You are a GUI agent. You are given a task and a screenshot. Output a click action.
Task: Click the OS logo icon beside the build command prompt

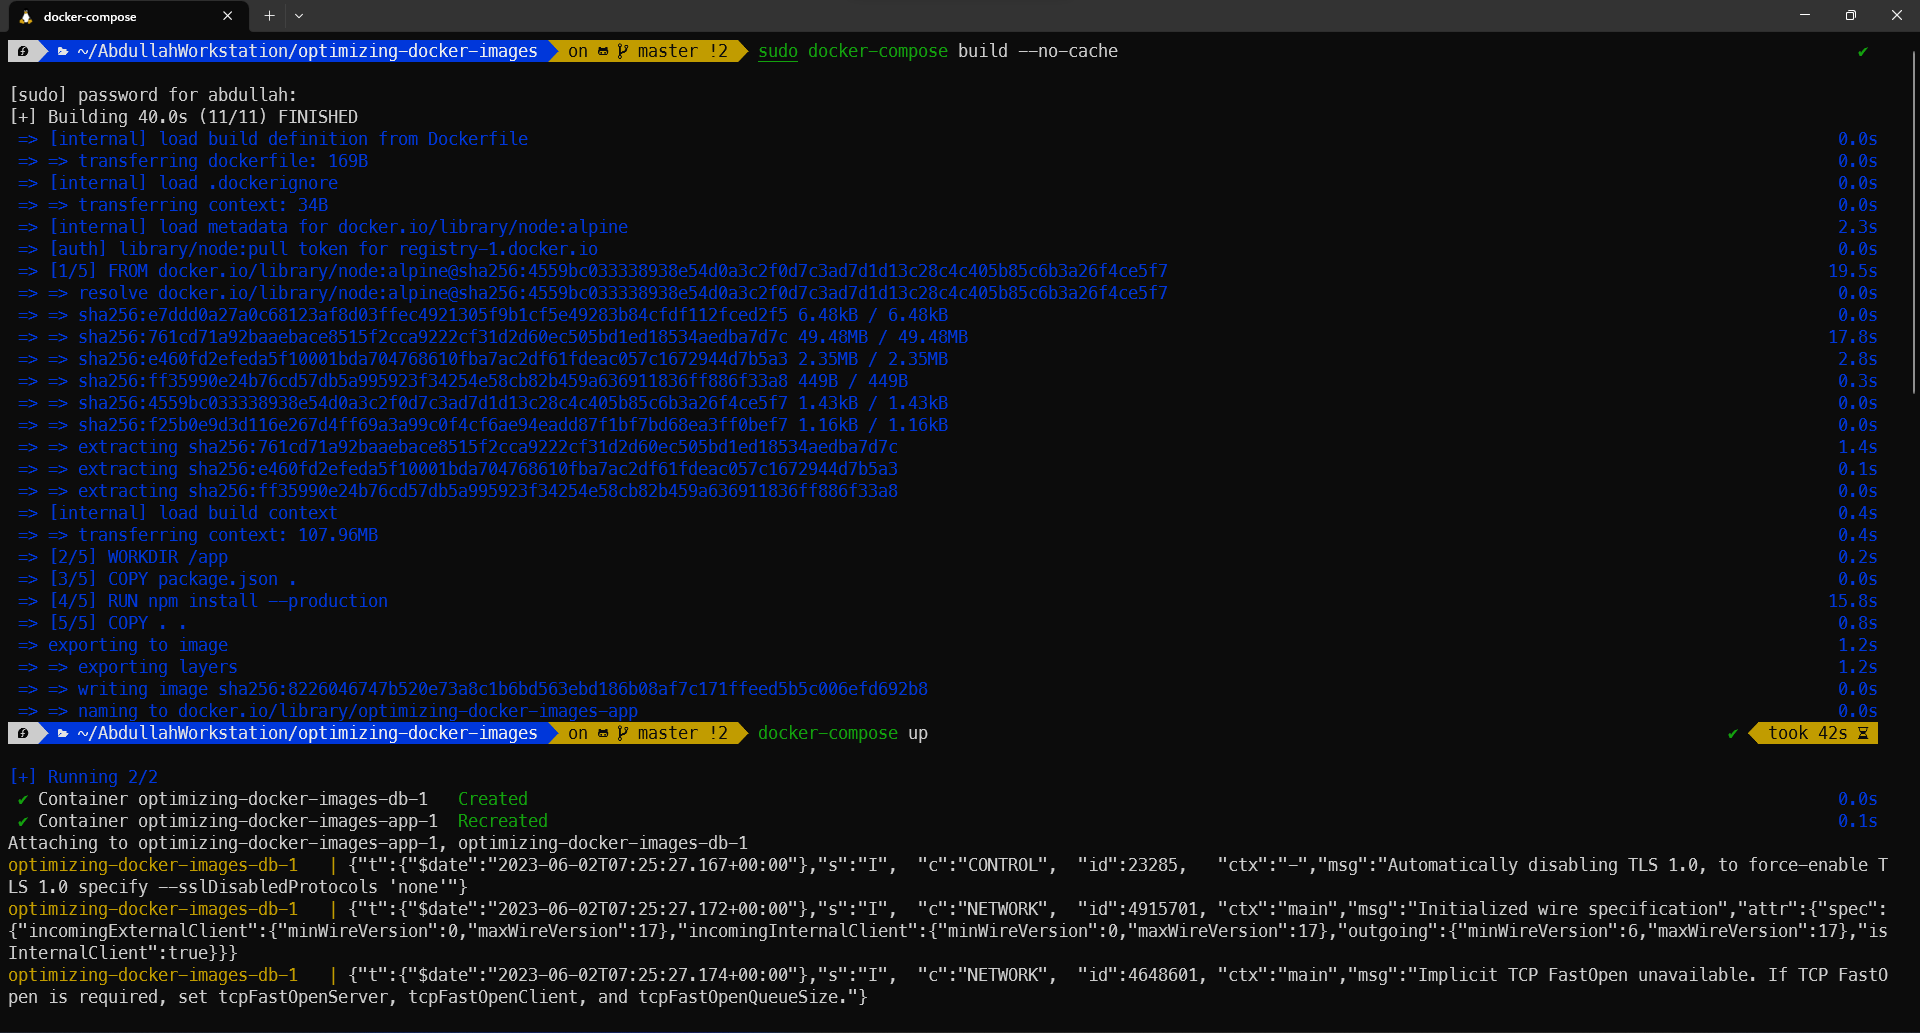click(23, 51)
